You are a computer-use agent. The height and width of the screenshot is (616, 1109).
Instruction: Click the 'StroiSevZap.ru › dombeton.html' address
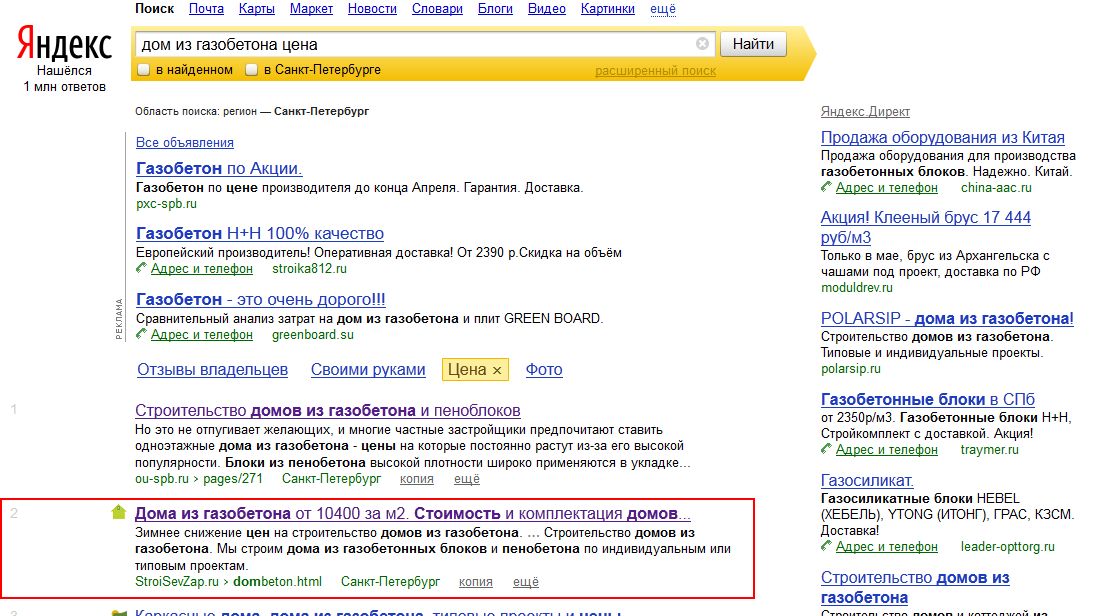228,581
